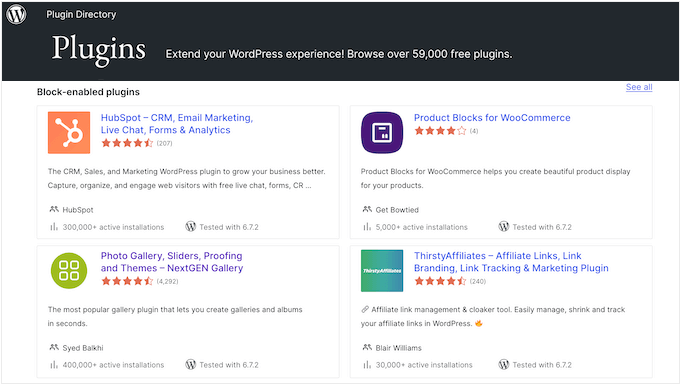Click ThirstyAffiliates star rating
This screenshot has height=384, width=680.
[x=440, y=281]
